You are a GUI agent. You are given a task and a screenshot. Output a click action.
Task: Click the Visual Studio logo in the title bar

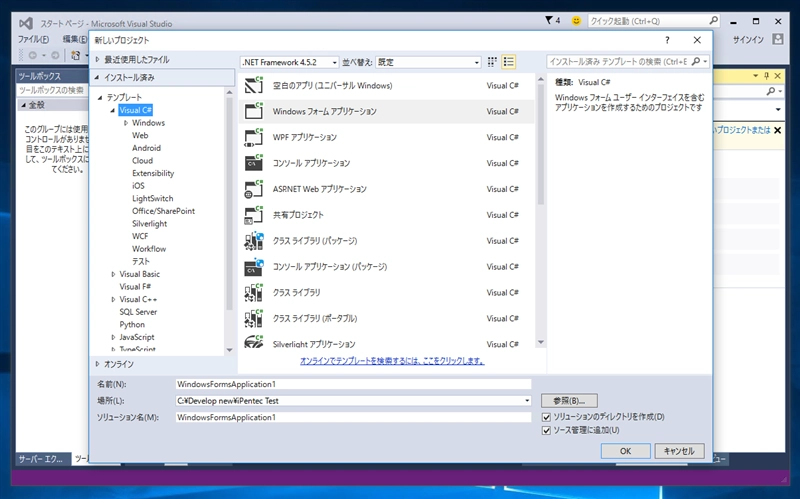point(26,23)
